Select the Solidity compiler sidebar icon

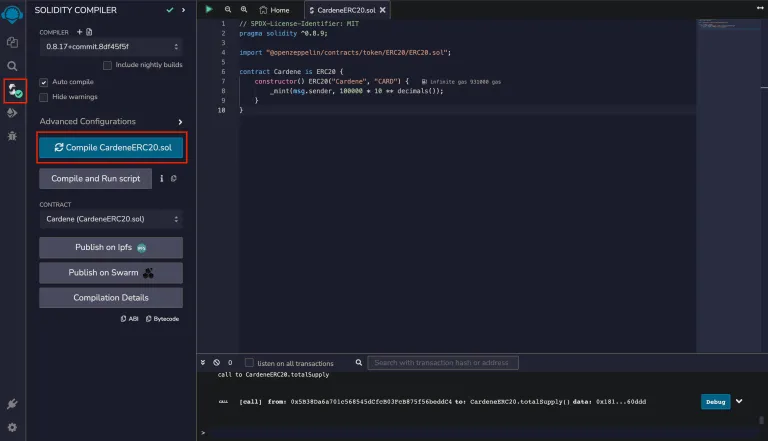pyautogui.click(x=15, y=91)
